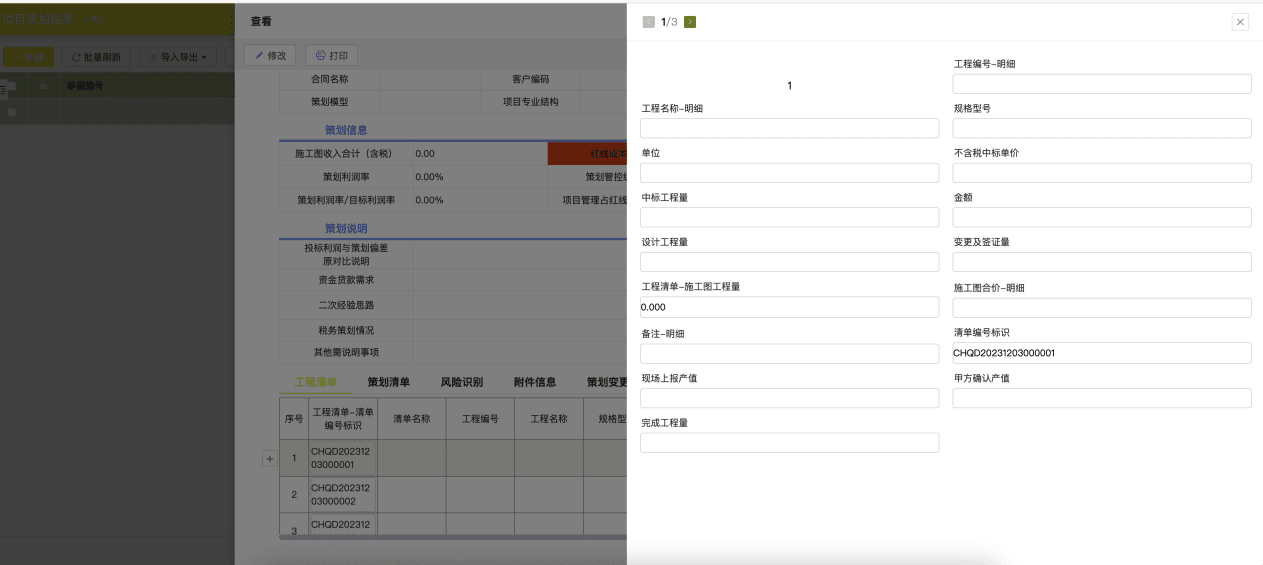
Task: Click the 客户编码 label cell
Action: [x=531, y=79]
